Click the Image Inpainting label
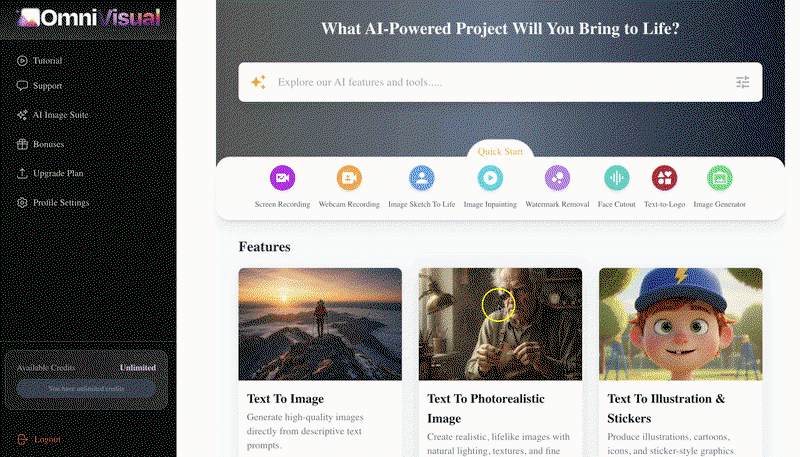Screen dimensions: 800x457 pyautogui.click(x=490, y=204)
